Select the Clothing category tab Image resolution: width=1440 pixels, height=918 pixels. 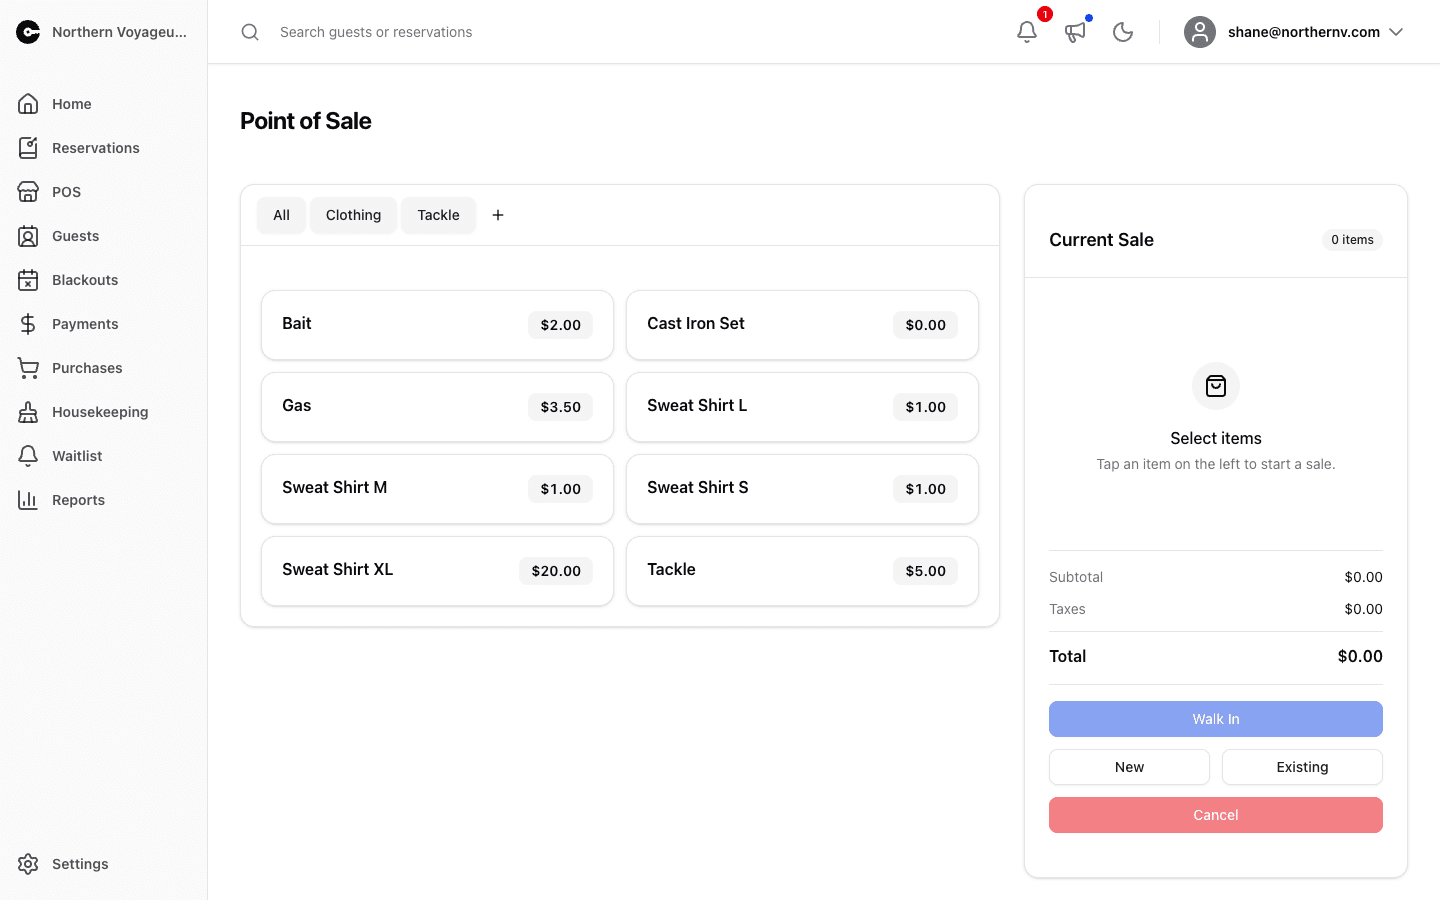tap(353, 215)
